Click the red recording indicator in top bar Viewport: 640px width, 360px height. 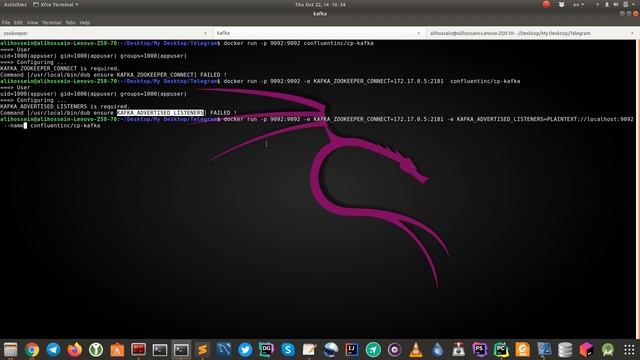pyautogui.click(x=546, y=4)
